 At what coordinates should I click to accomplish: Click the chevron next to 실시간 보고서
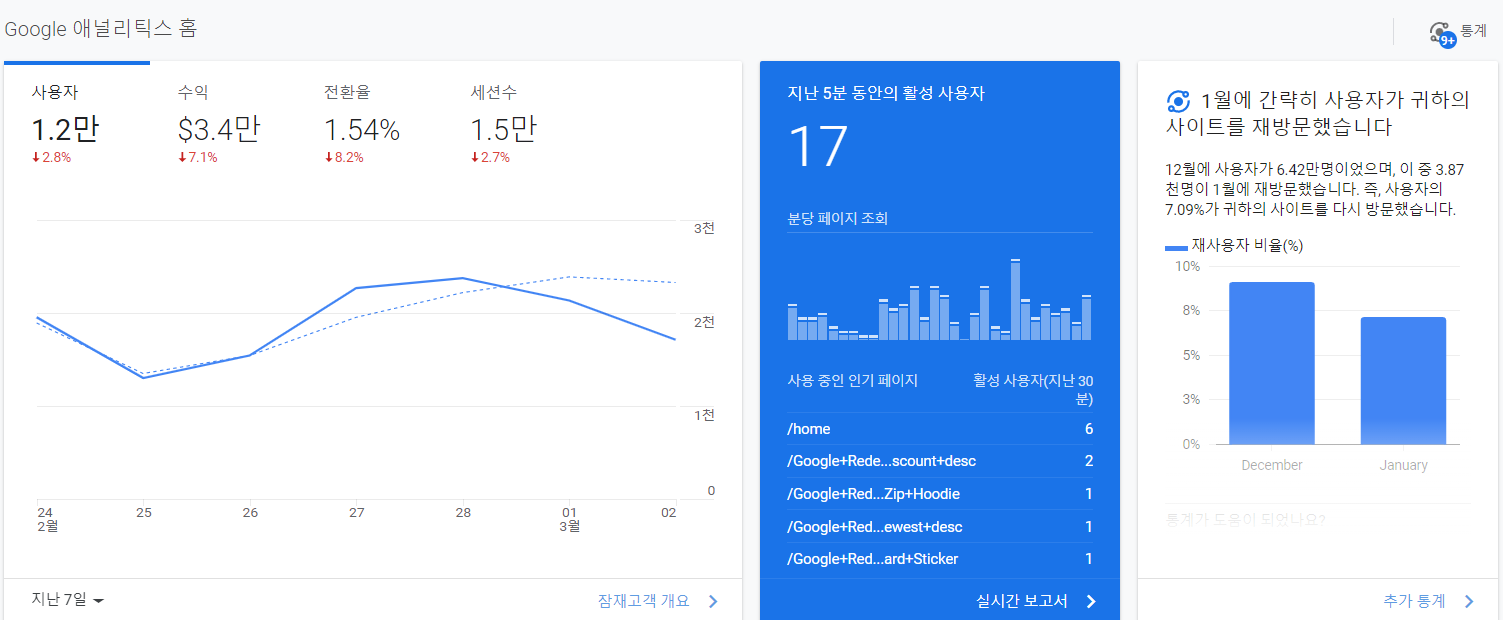[1091, 601]
